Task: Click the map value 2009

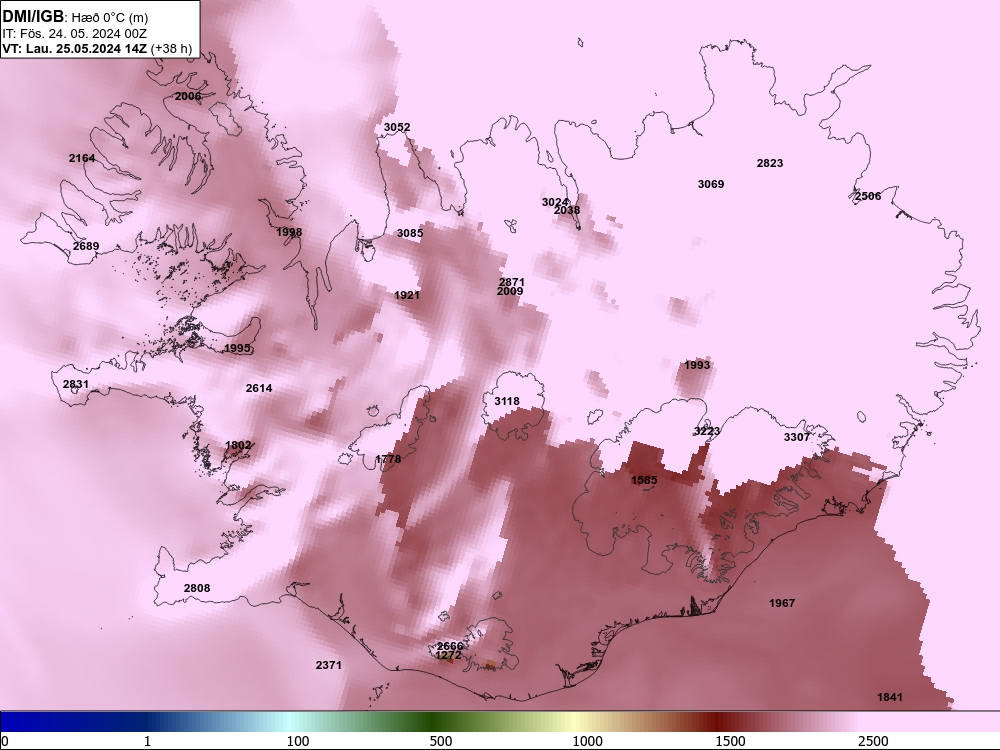Action: [510, 291]
